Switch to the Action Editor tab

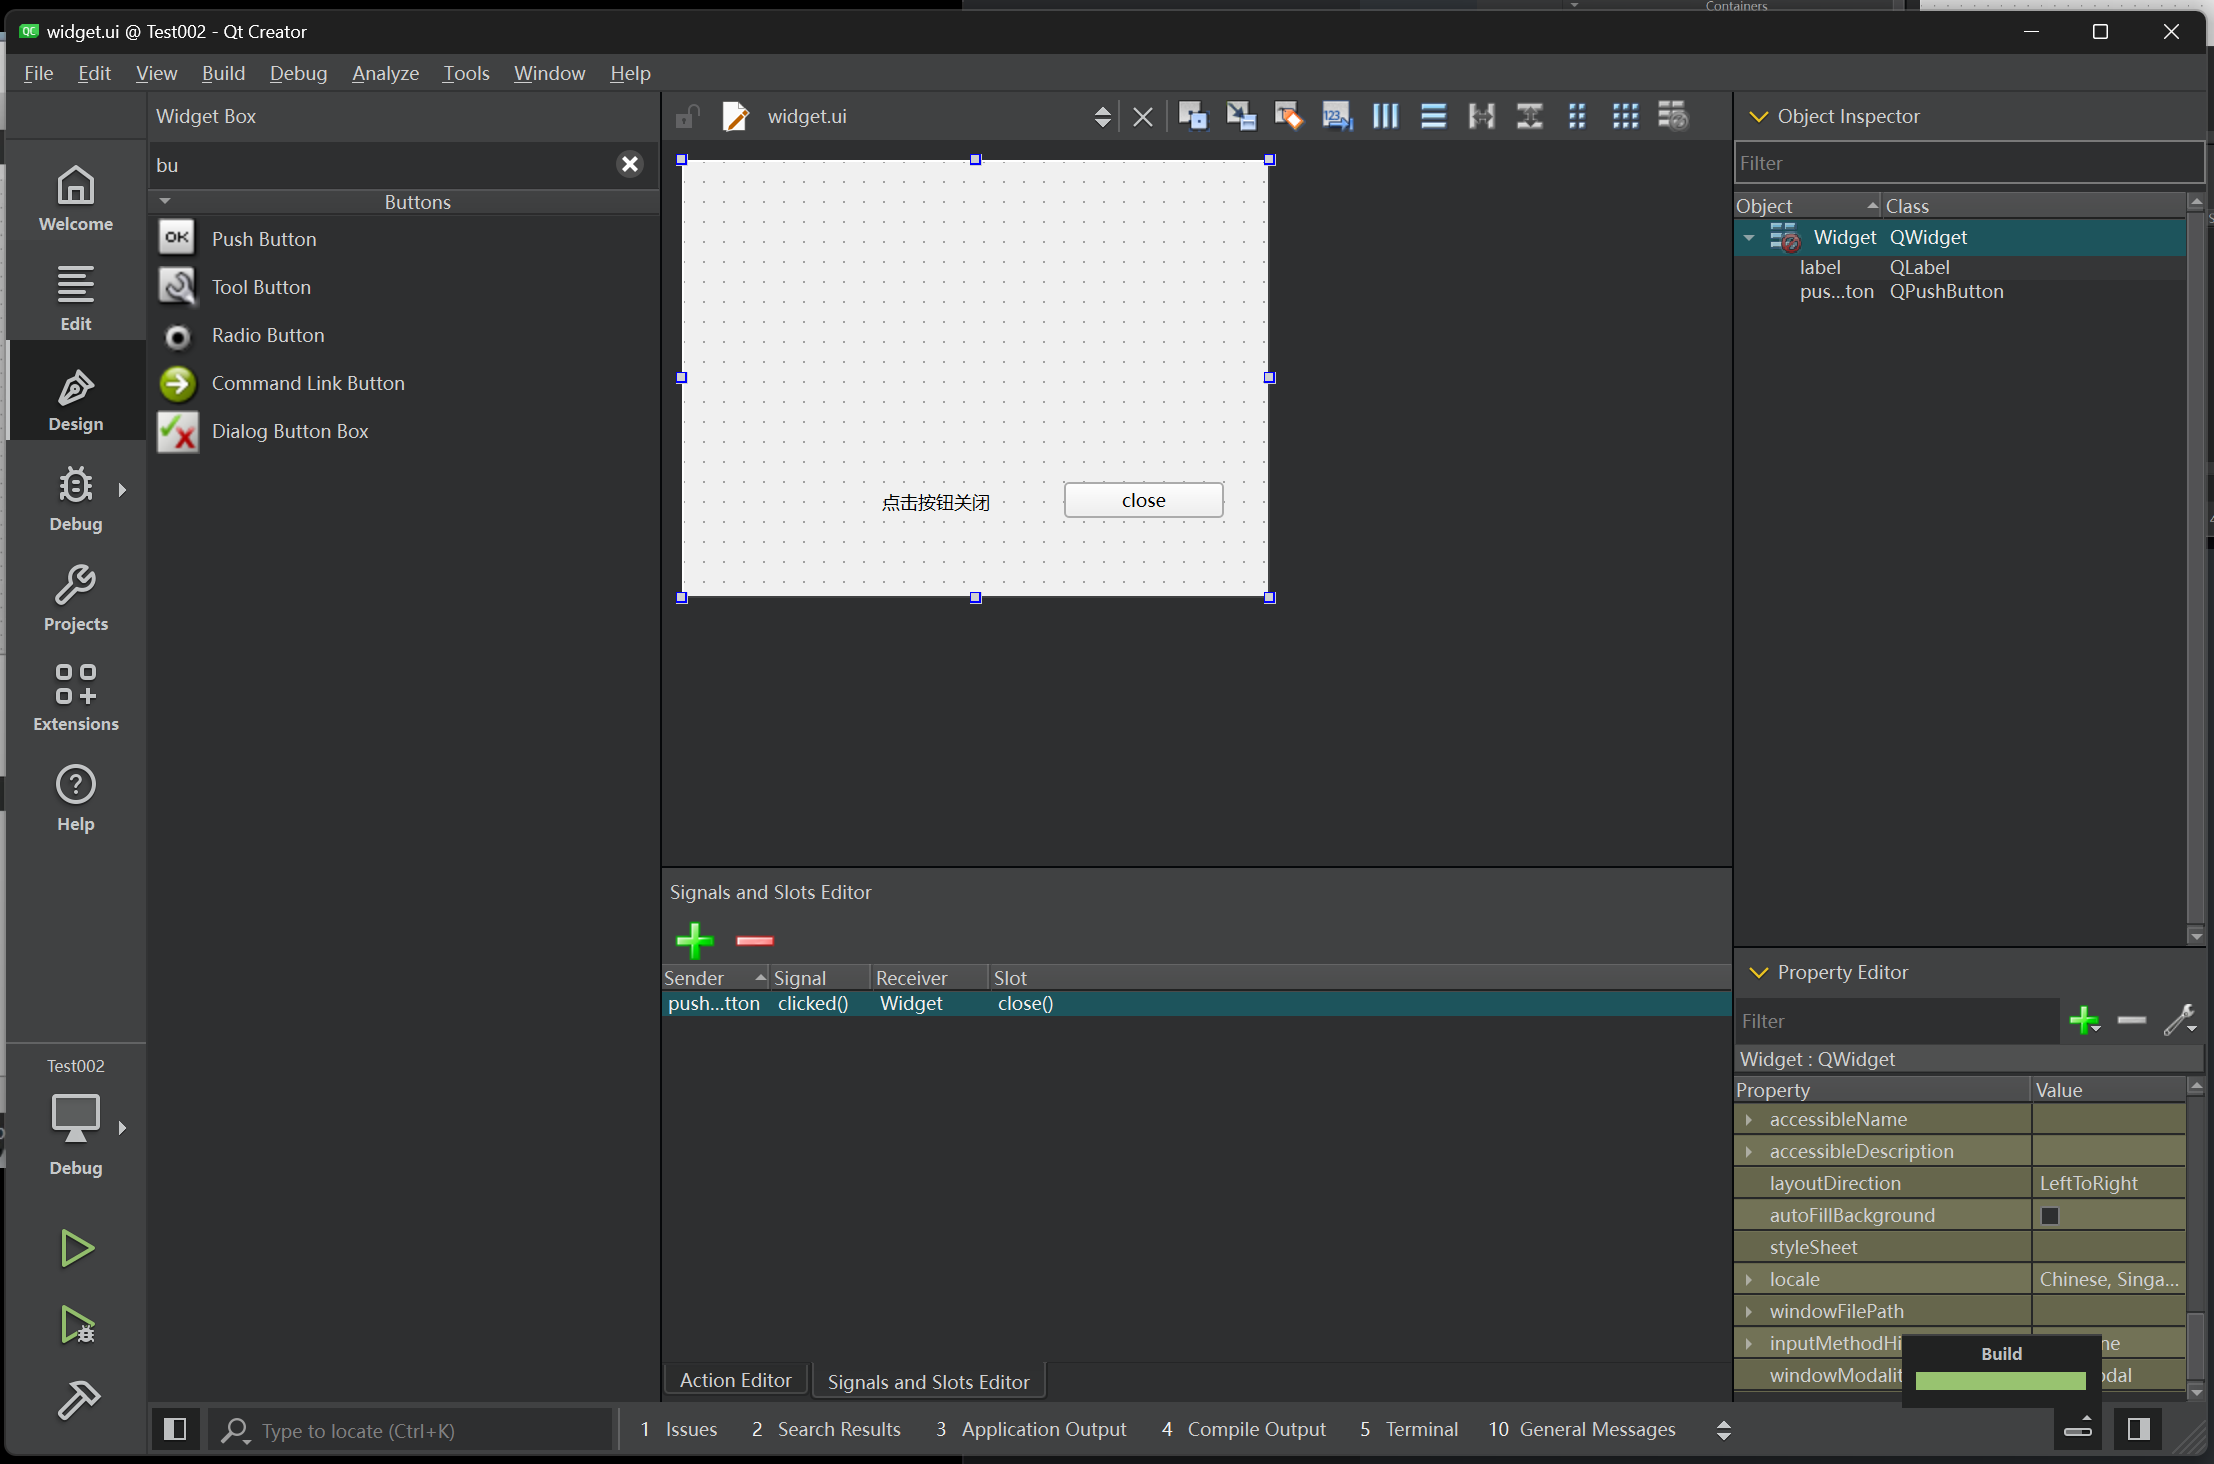pos(735,1381)
